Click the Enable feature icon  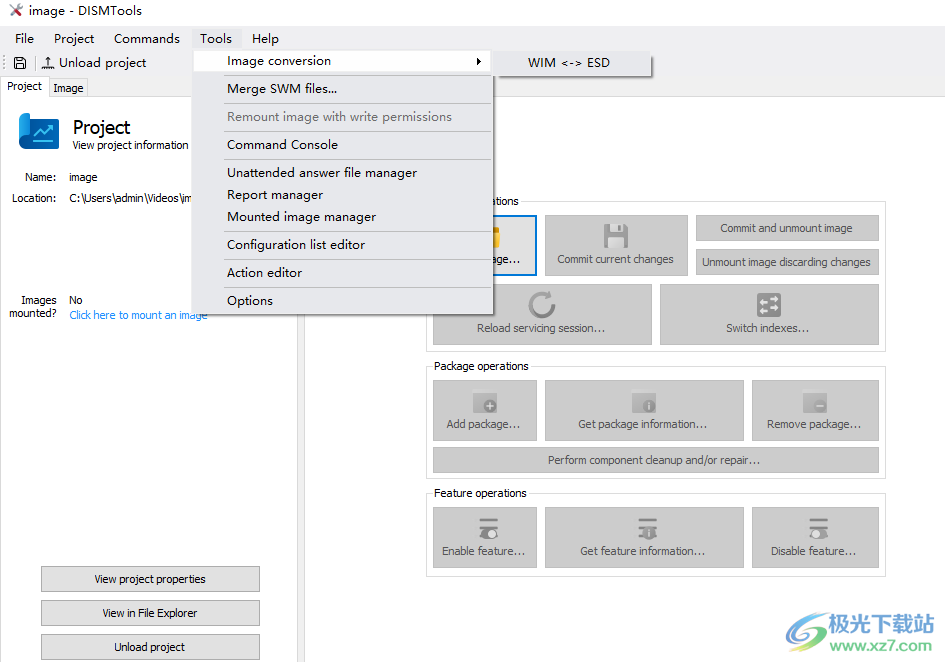[485, 529]
